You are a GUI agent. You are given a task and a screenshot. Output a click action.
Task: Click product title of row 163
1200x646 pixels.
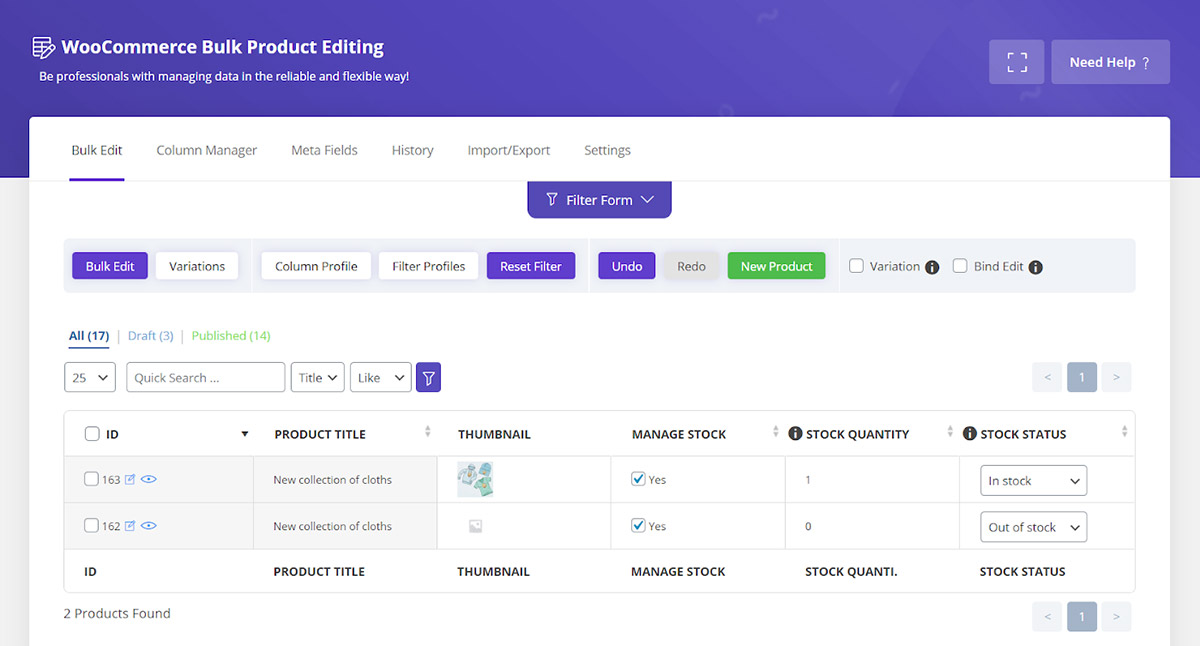(x=332, y=480)
